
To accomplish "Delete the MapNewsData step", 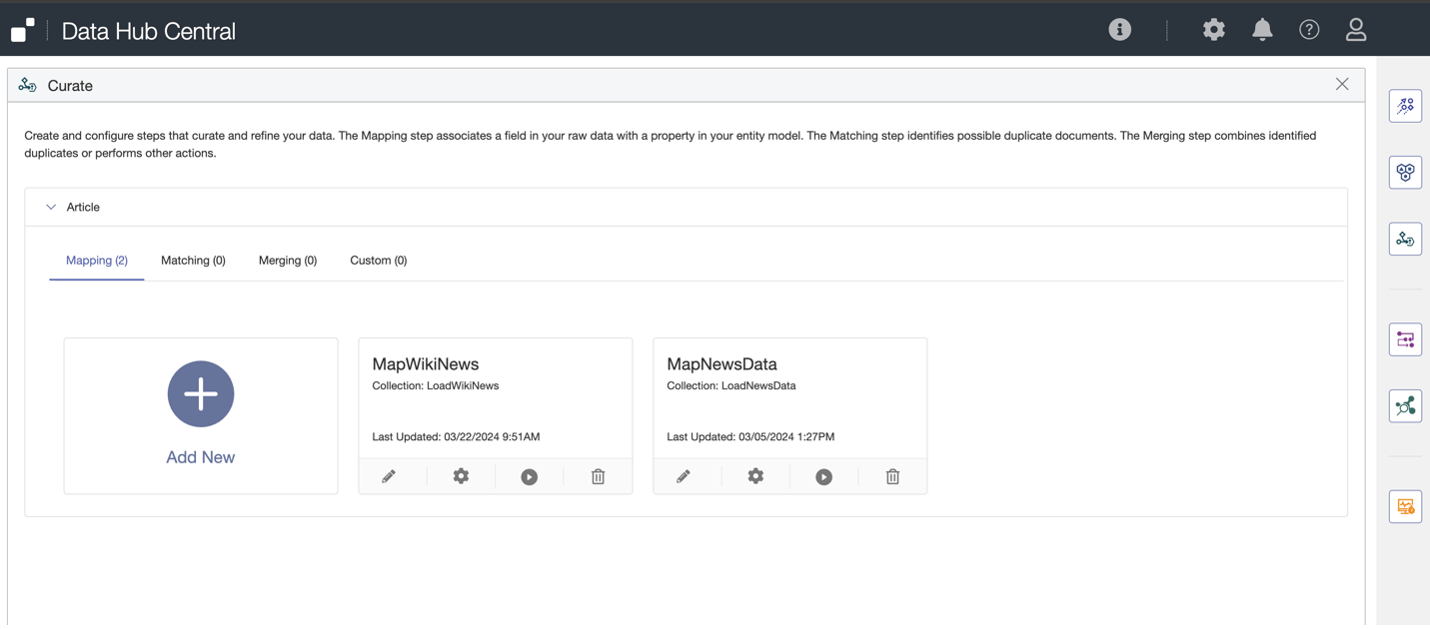I will point(893,477).
